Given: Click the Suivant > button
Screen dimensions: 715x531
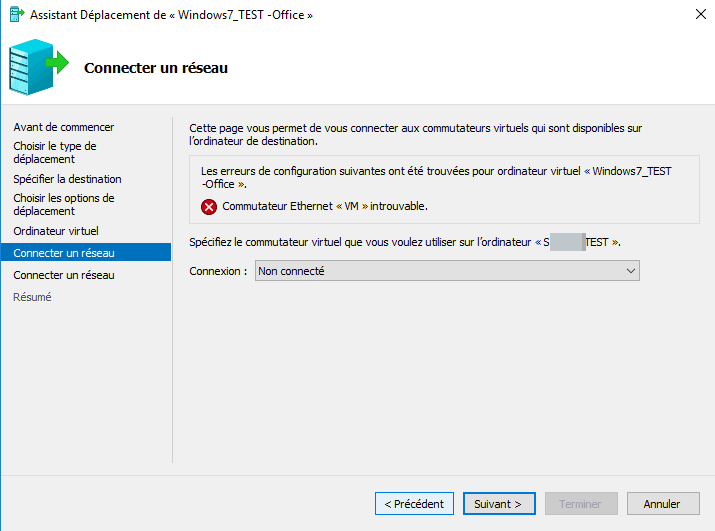Looking at the screenshot, I should pyautogui.click(x=499, y=504).
